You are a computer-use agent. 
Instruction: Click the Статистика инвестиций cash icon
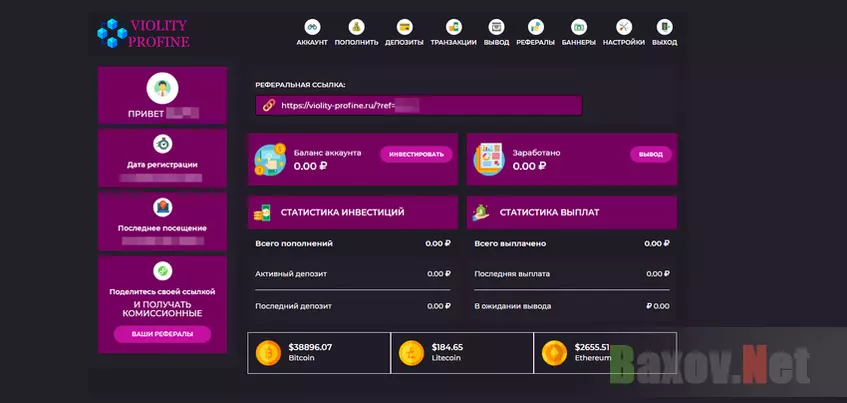[x=263, y=213]
